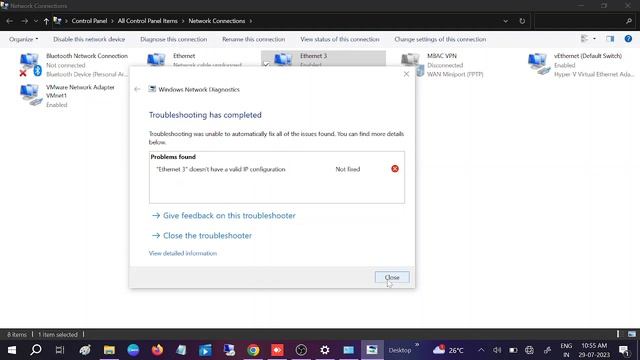Click the Close button in diagnostics dialog

392,277
